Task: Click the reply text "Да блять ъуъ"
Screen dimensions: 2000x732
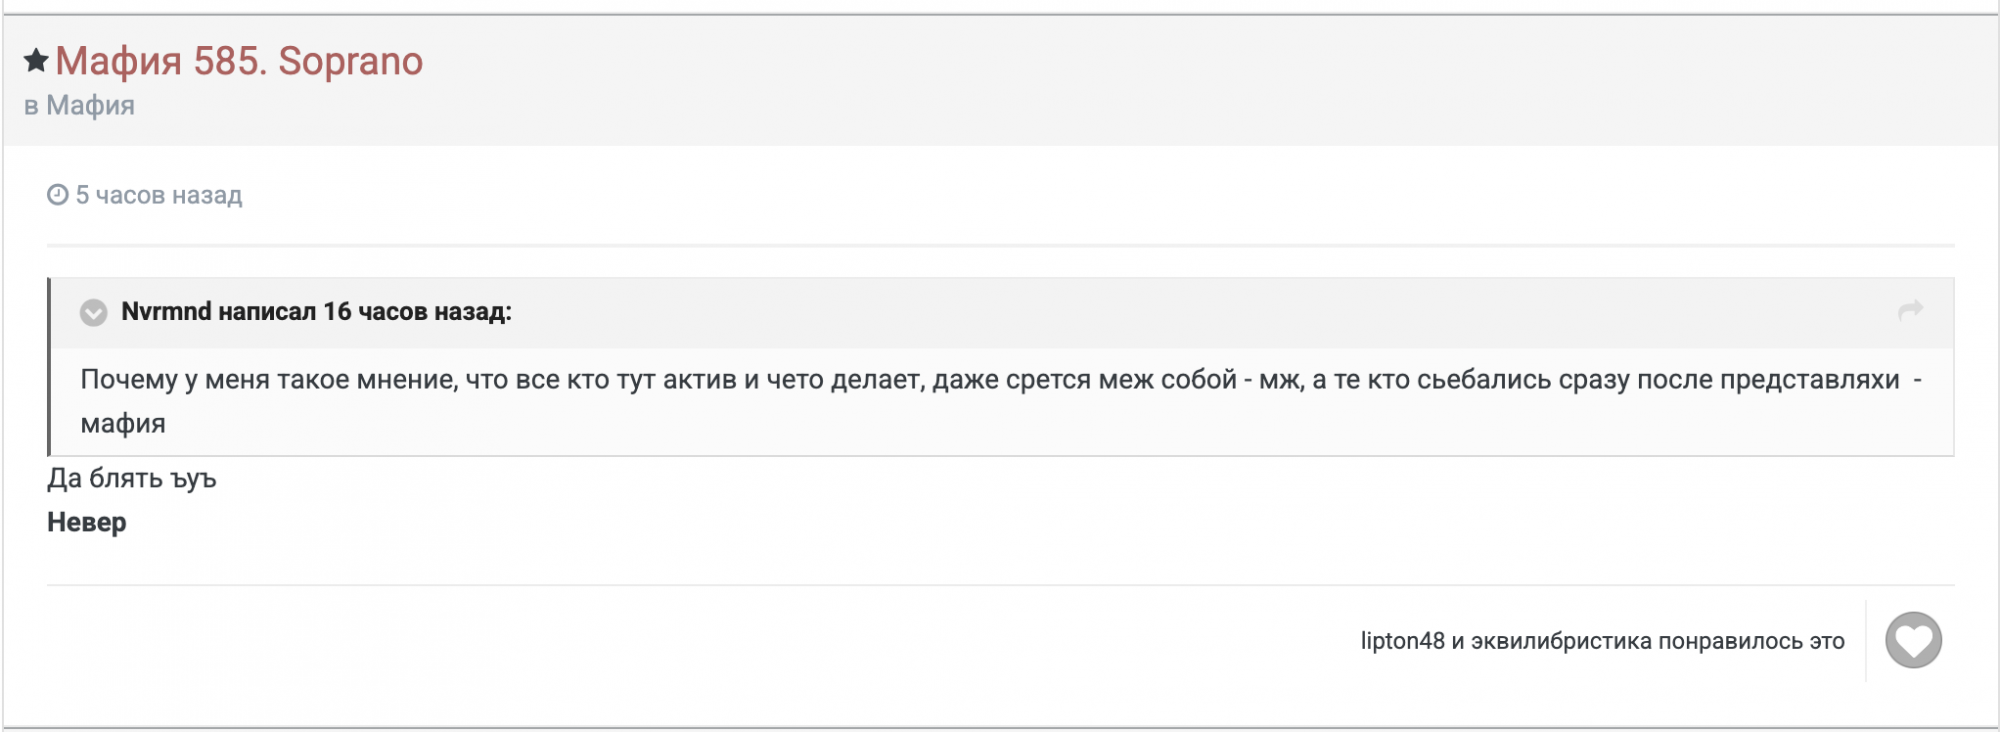Action: [x=131, y=479]
